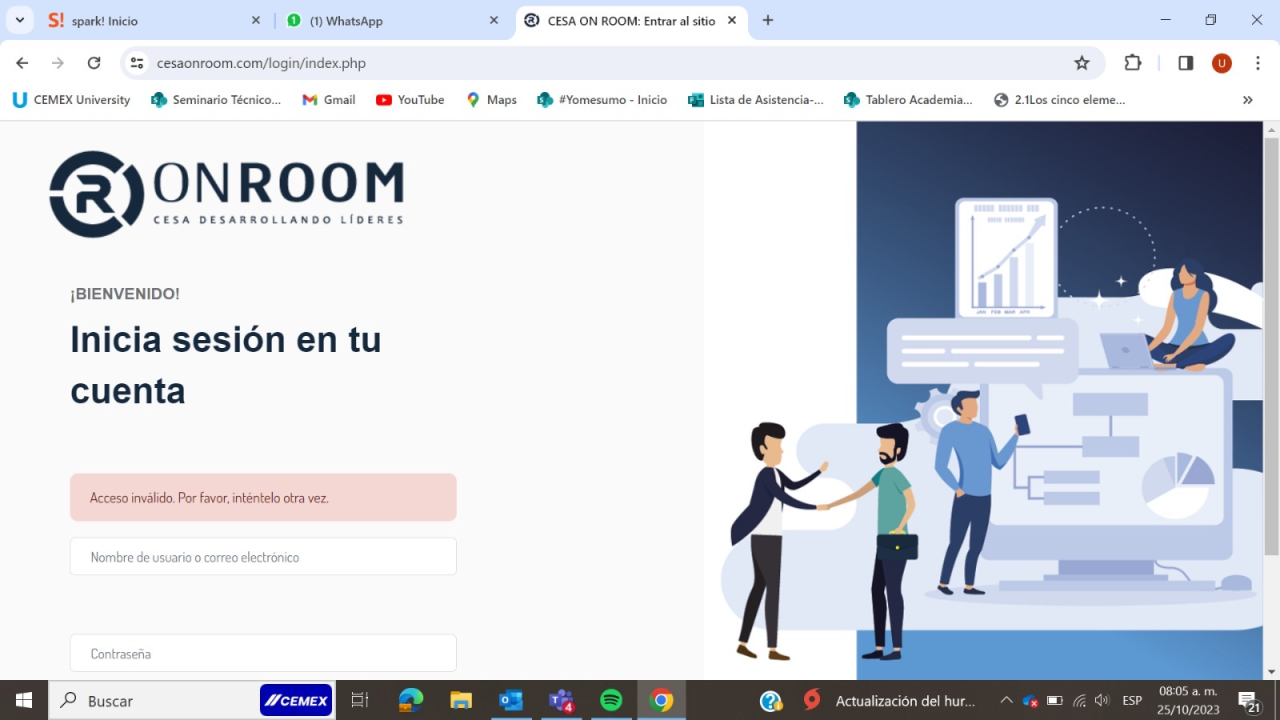This screenshot has width=1280, height=720.
Task: Expand the tab search dropdown arrow
Action: [x=19, y=20]
